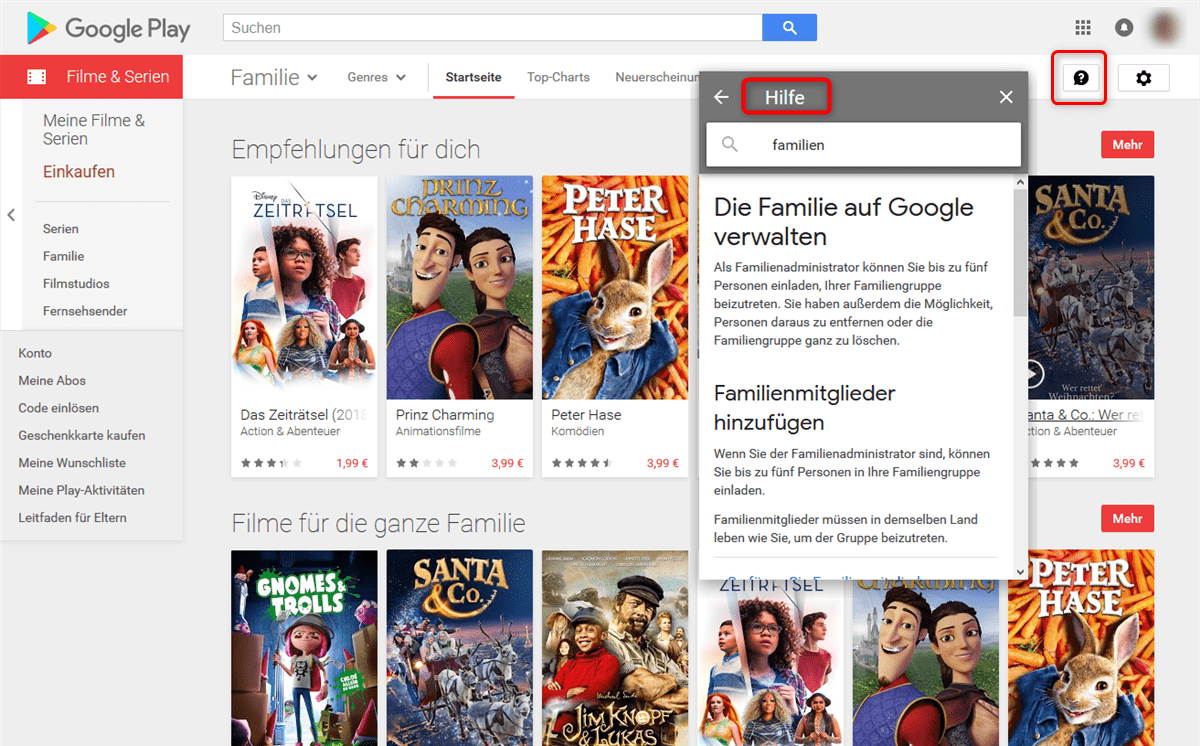
Task: Open the Genres dropdown
Action: click(377, 77)
